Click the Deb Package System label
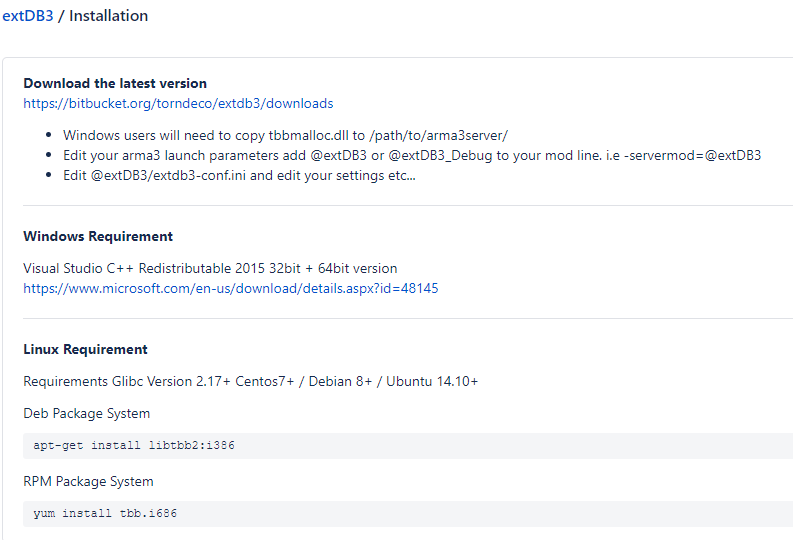 tap(86, 414)
